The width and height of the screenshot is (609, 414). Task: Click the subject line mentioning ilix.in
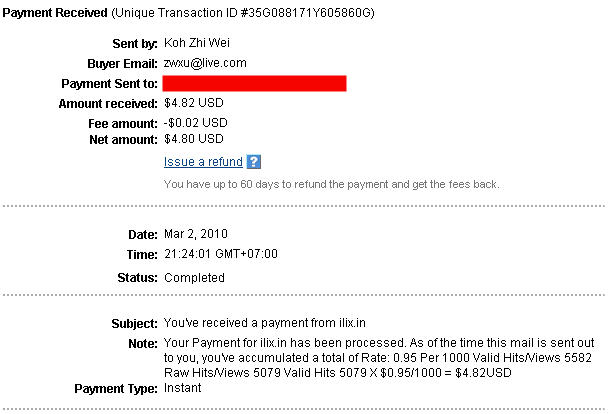tap(264, 323)
